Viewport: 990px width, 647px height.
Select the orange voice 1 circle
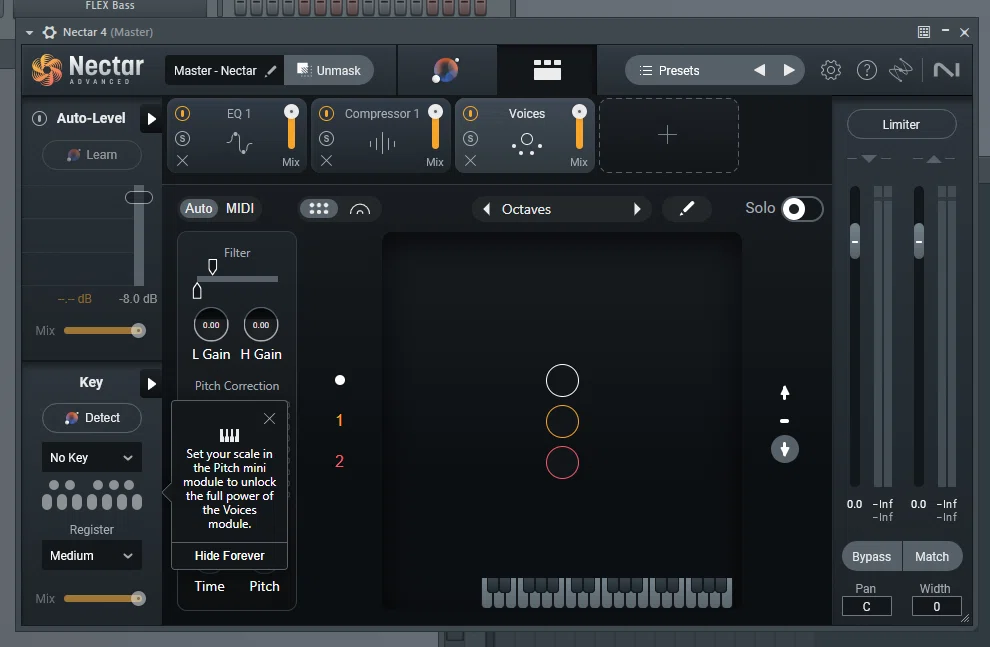tap(562, 422)
